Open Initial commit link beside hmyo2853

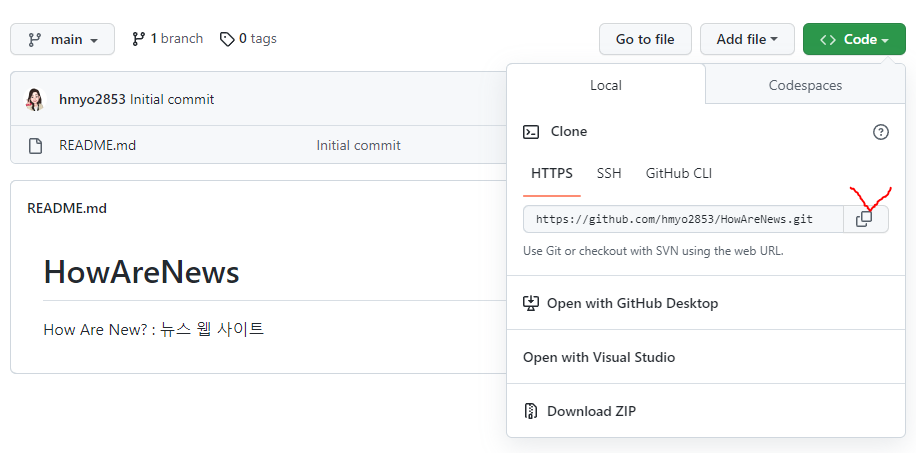pos(172,99)
